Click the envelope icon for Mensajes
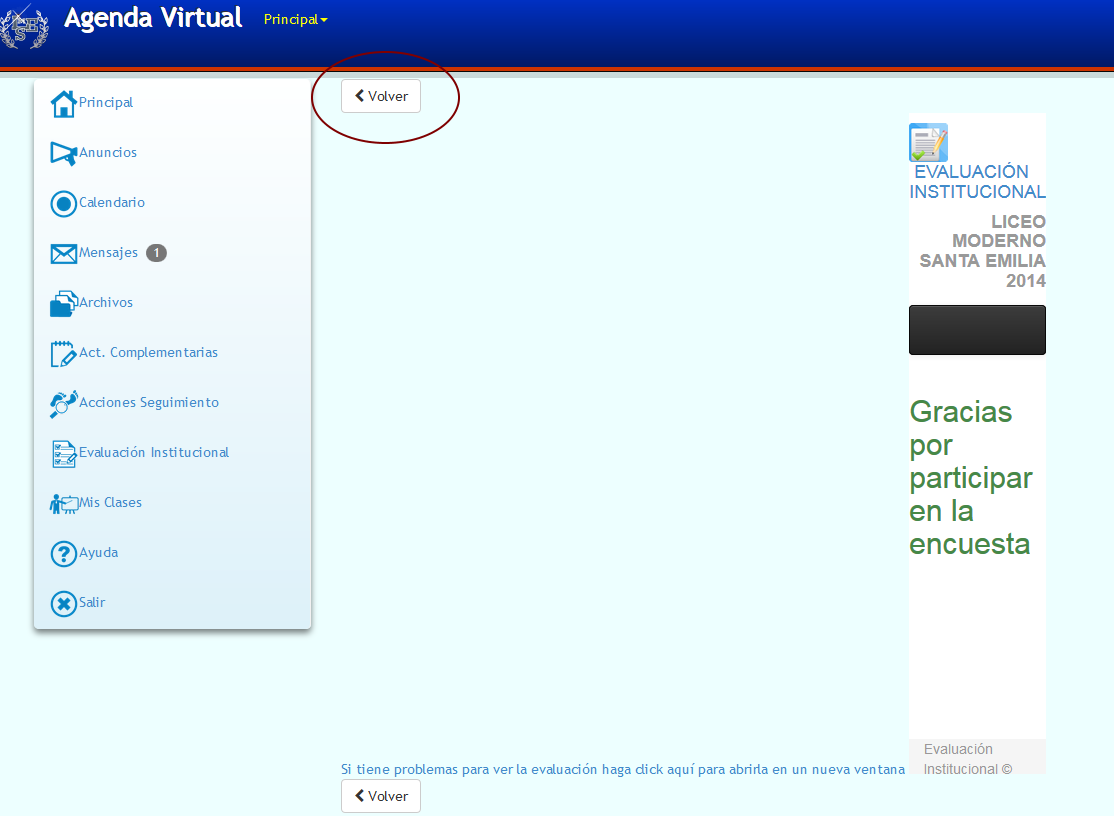 [63, 254]
